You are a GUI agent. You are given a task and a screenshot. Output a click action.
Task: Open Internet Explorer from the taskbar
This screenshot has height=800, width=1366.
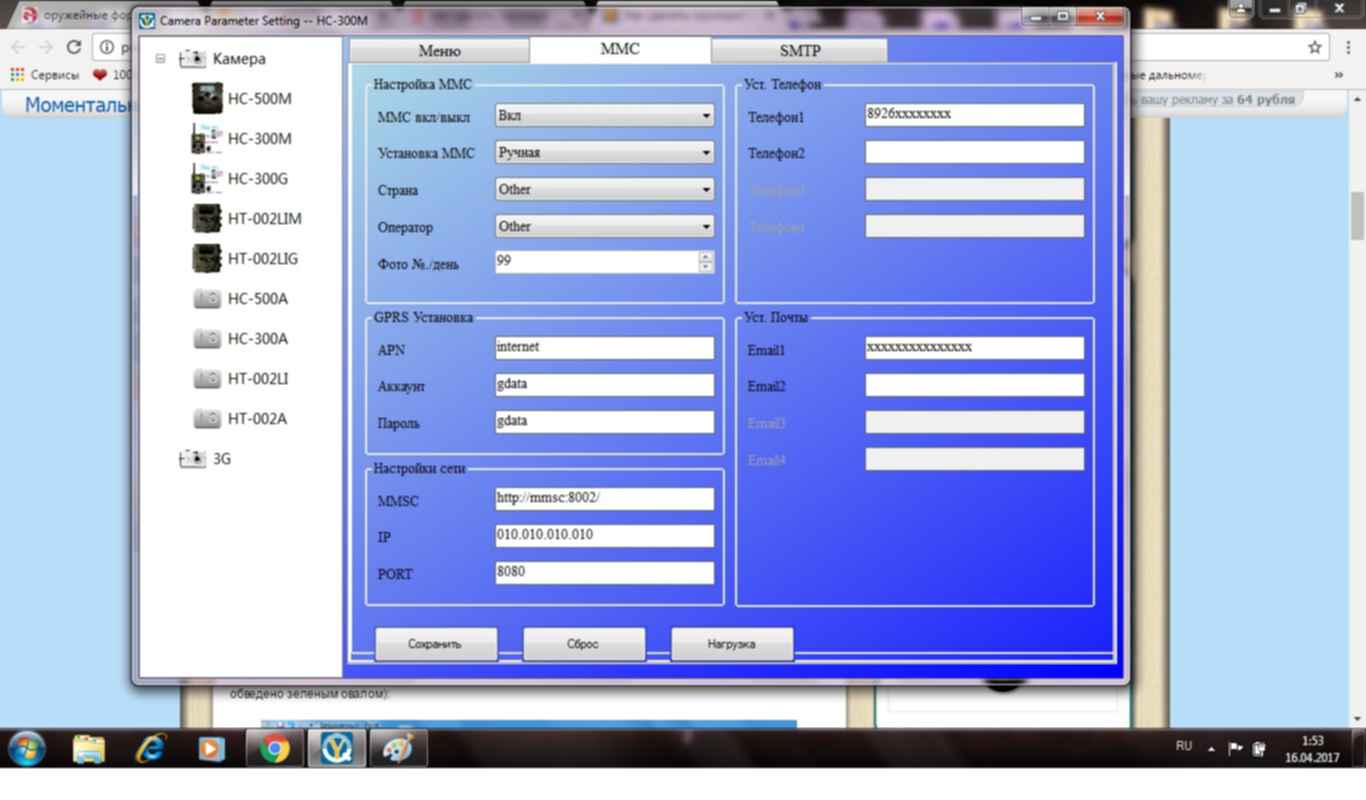pos(150,748)
